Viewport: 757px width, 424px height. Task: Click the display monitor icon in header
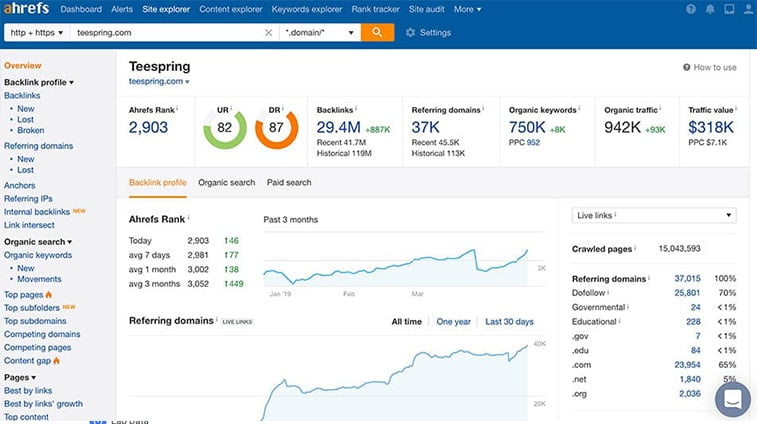pos(729,9)
